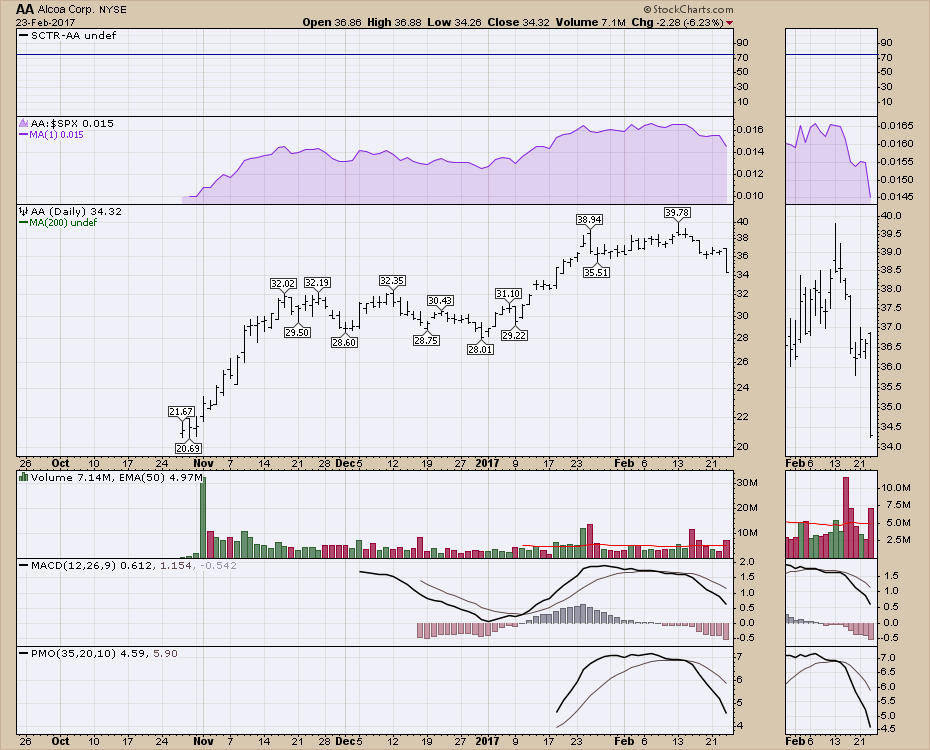Click the Dec label on the price chart axis
This screenshot has width=930, height=750.
point(345,463)
